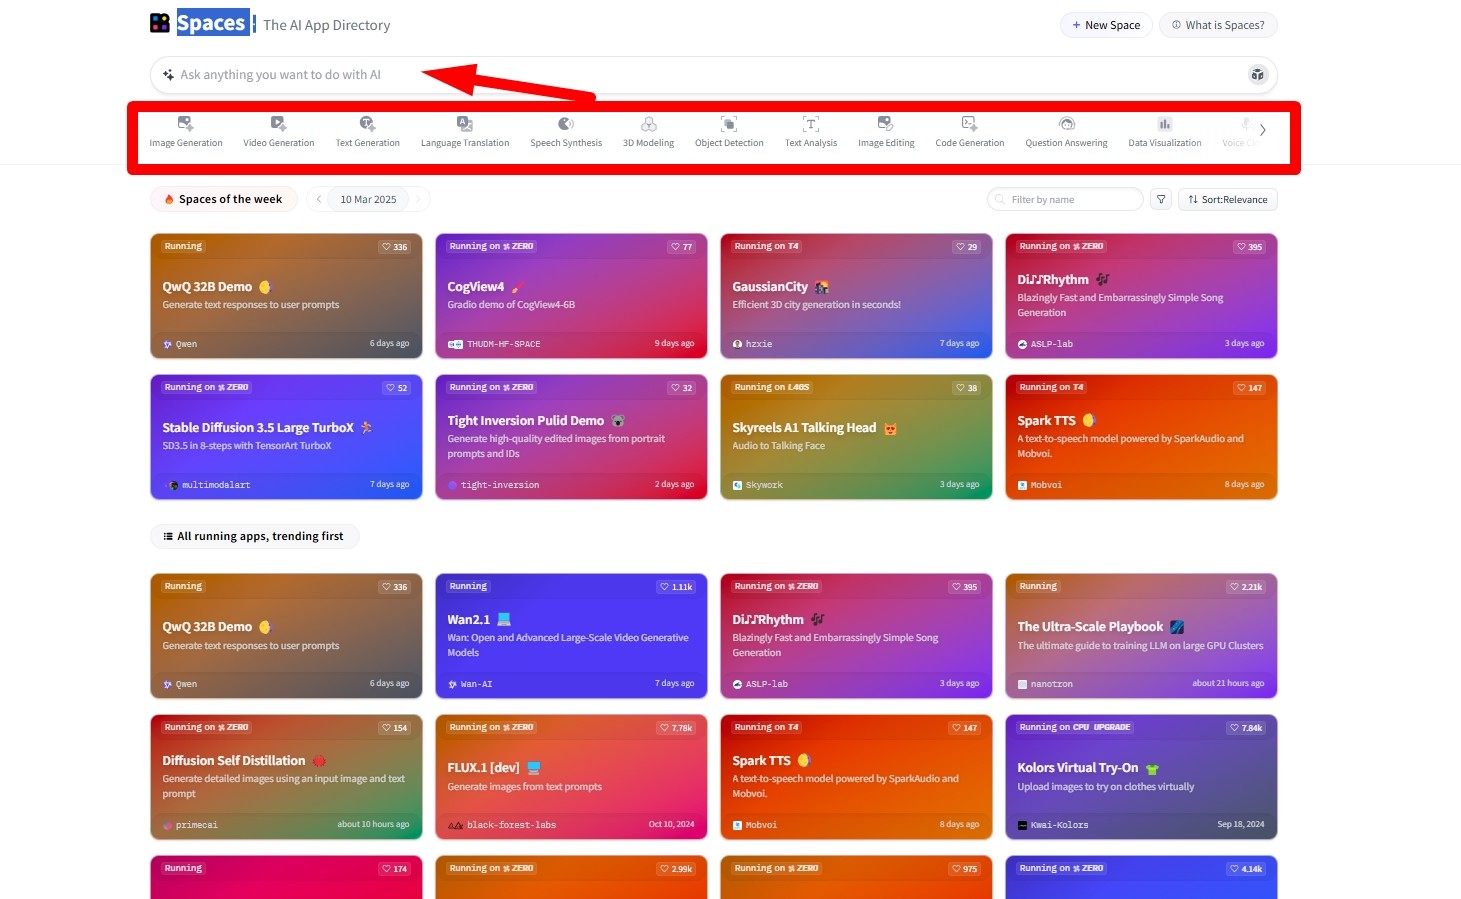Like Kolors Virtual Try-On space

(x=1247, y=728)
